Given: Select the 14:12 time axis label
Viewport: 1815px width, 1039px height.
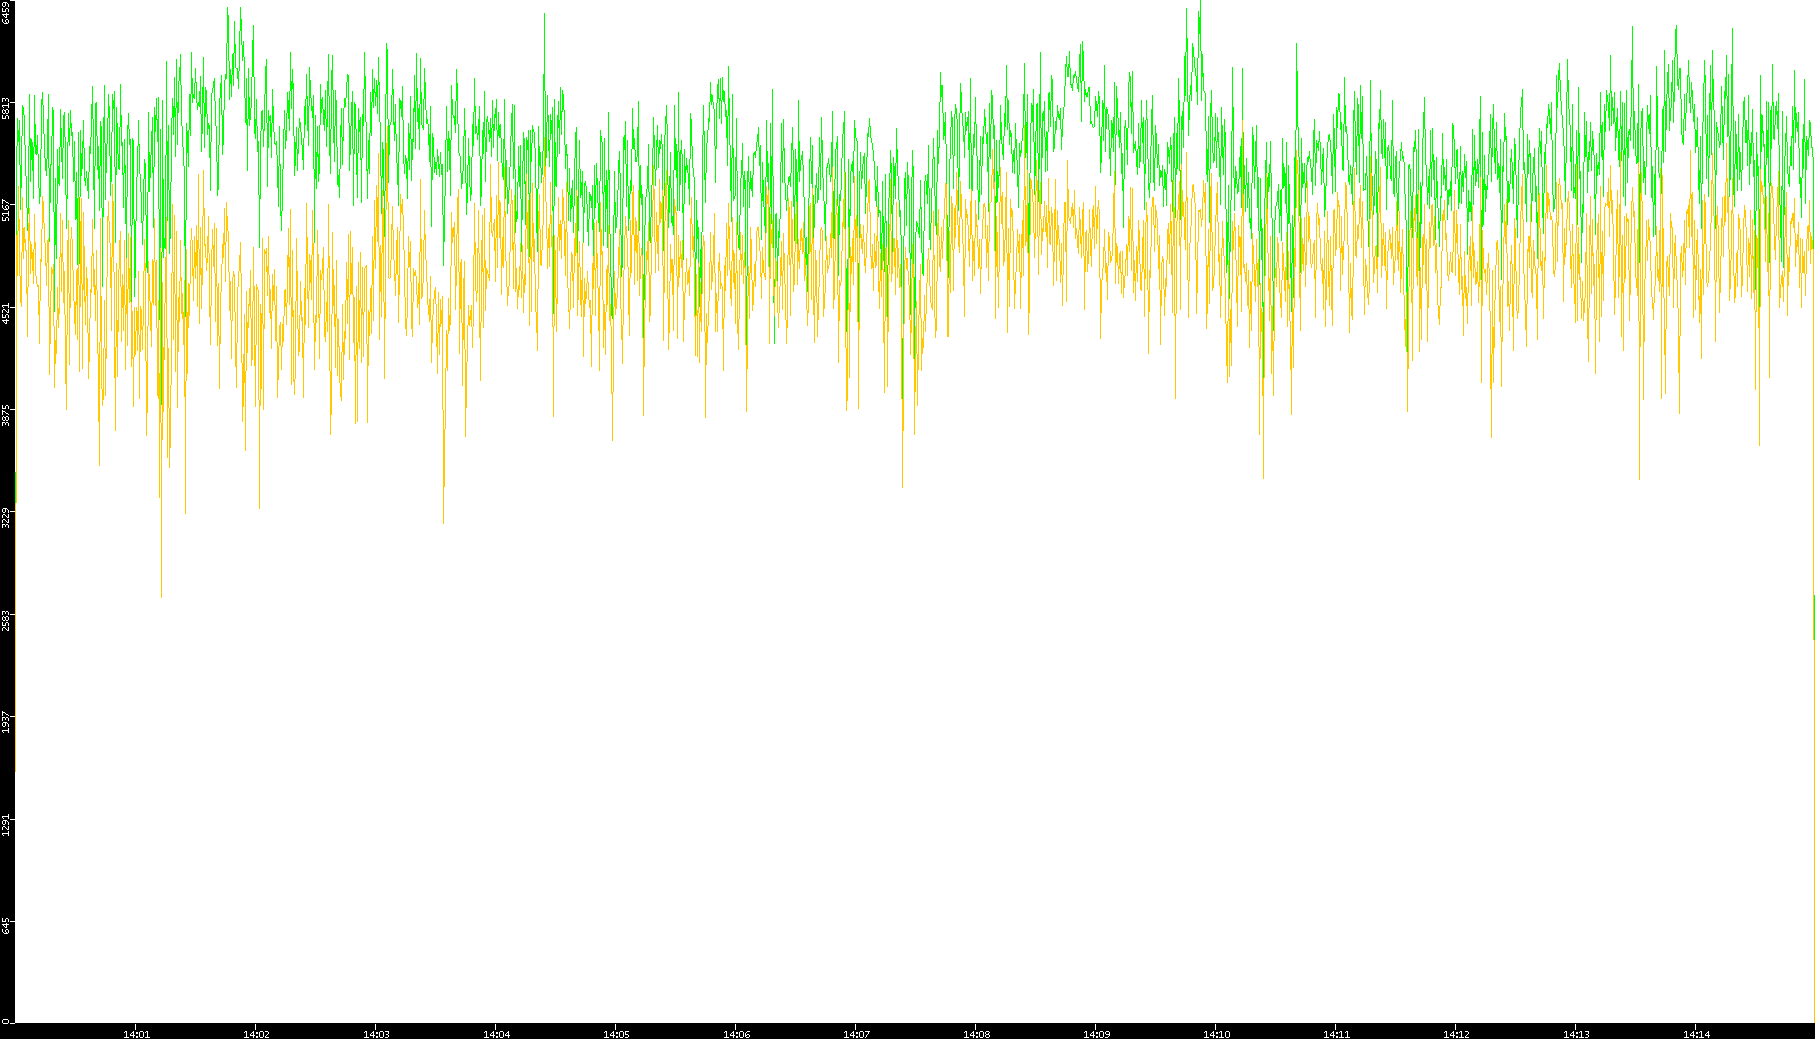Looking at the screenshot, I should coord(1456,1034).
